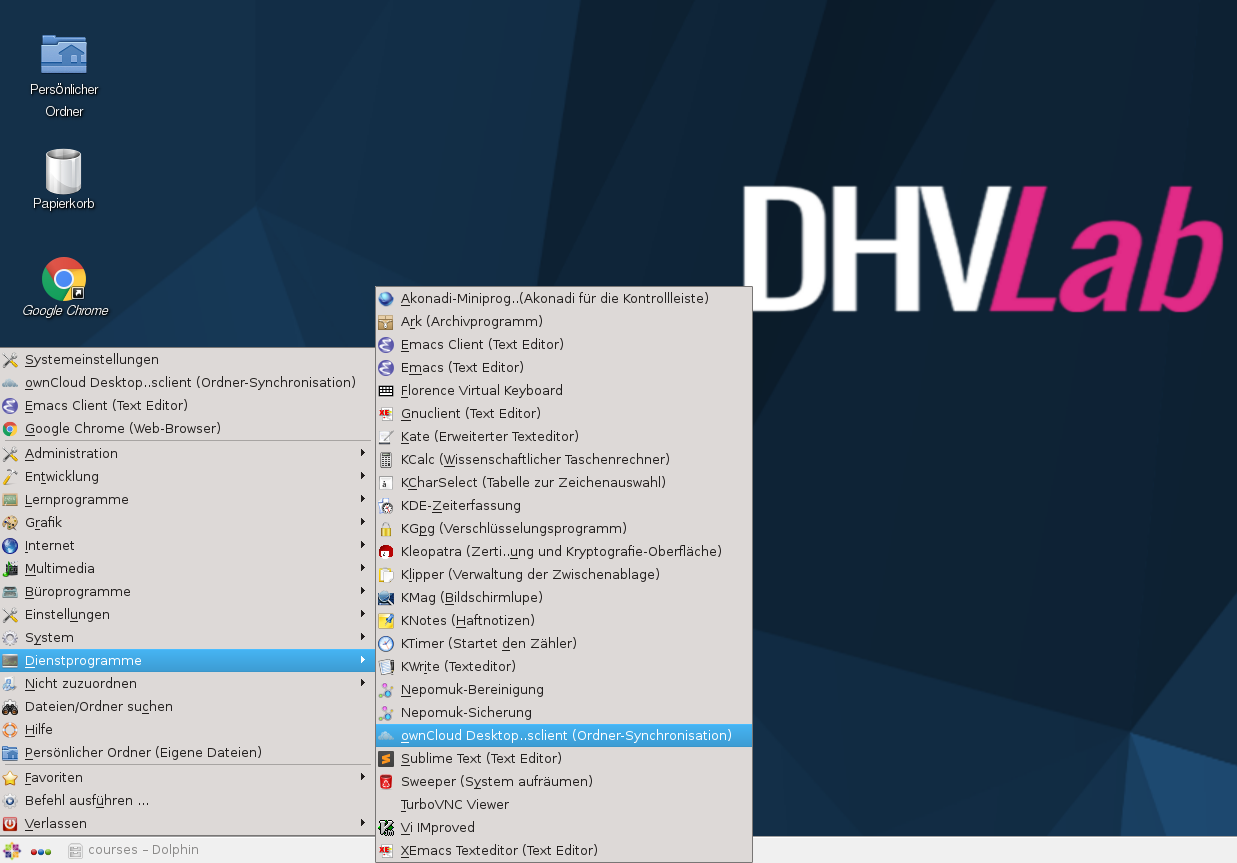Launch Emacs Client from main menu favorites
The image size is (1237, 863).
(186, 405)
